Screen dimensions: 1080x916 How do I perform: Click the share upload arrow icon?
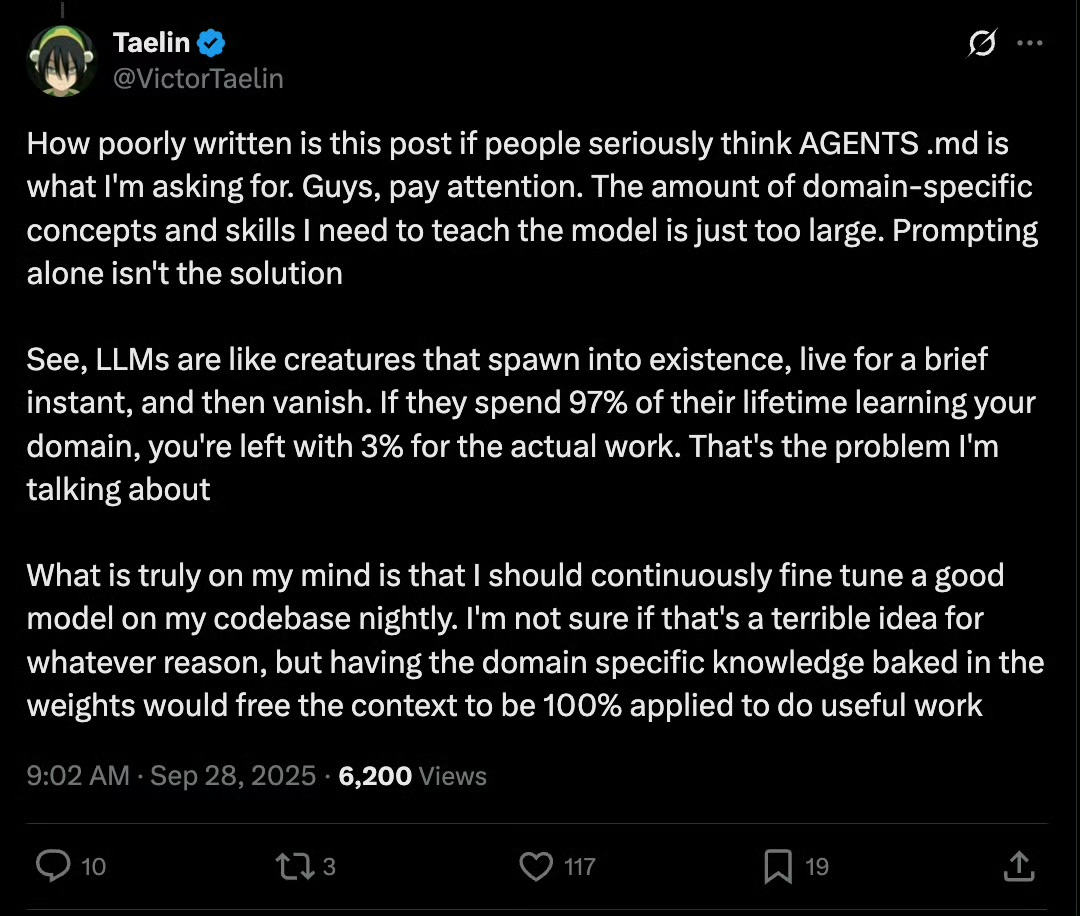pos(1017,866)
